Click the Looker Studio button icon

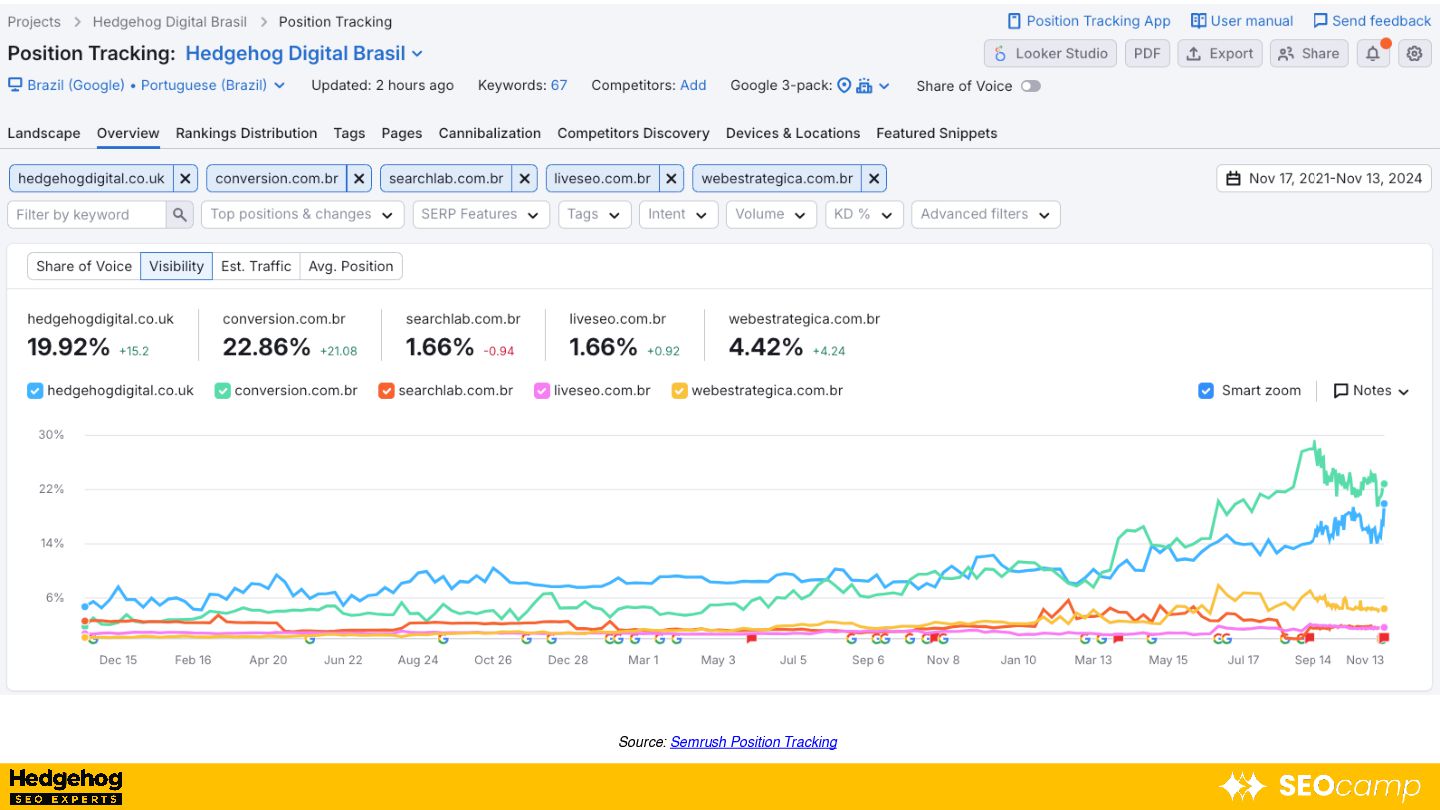(1000, 54)
